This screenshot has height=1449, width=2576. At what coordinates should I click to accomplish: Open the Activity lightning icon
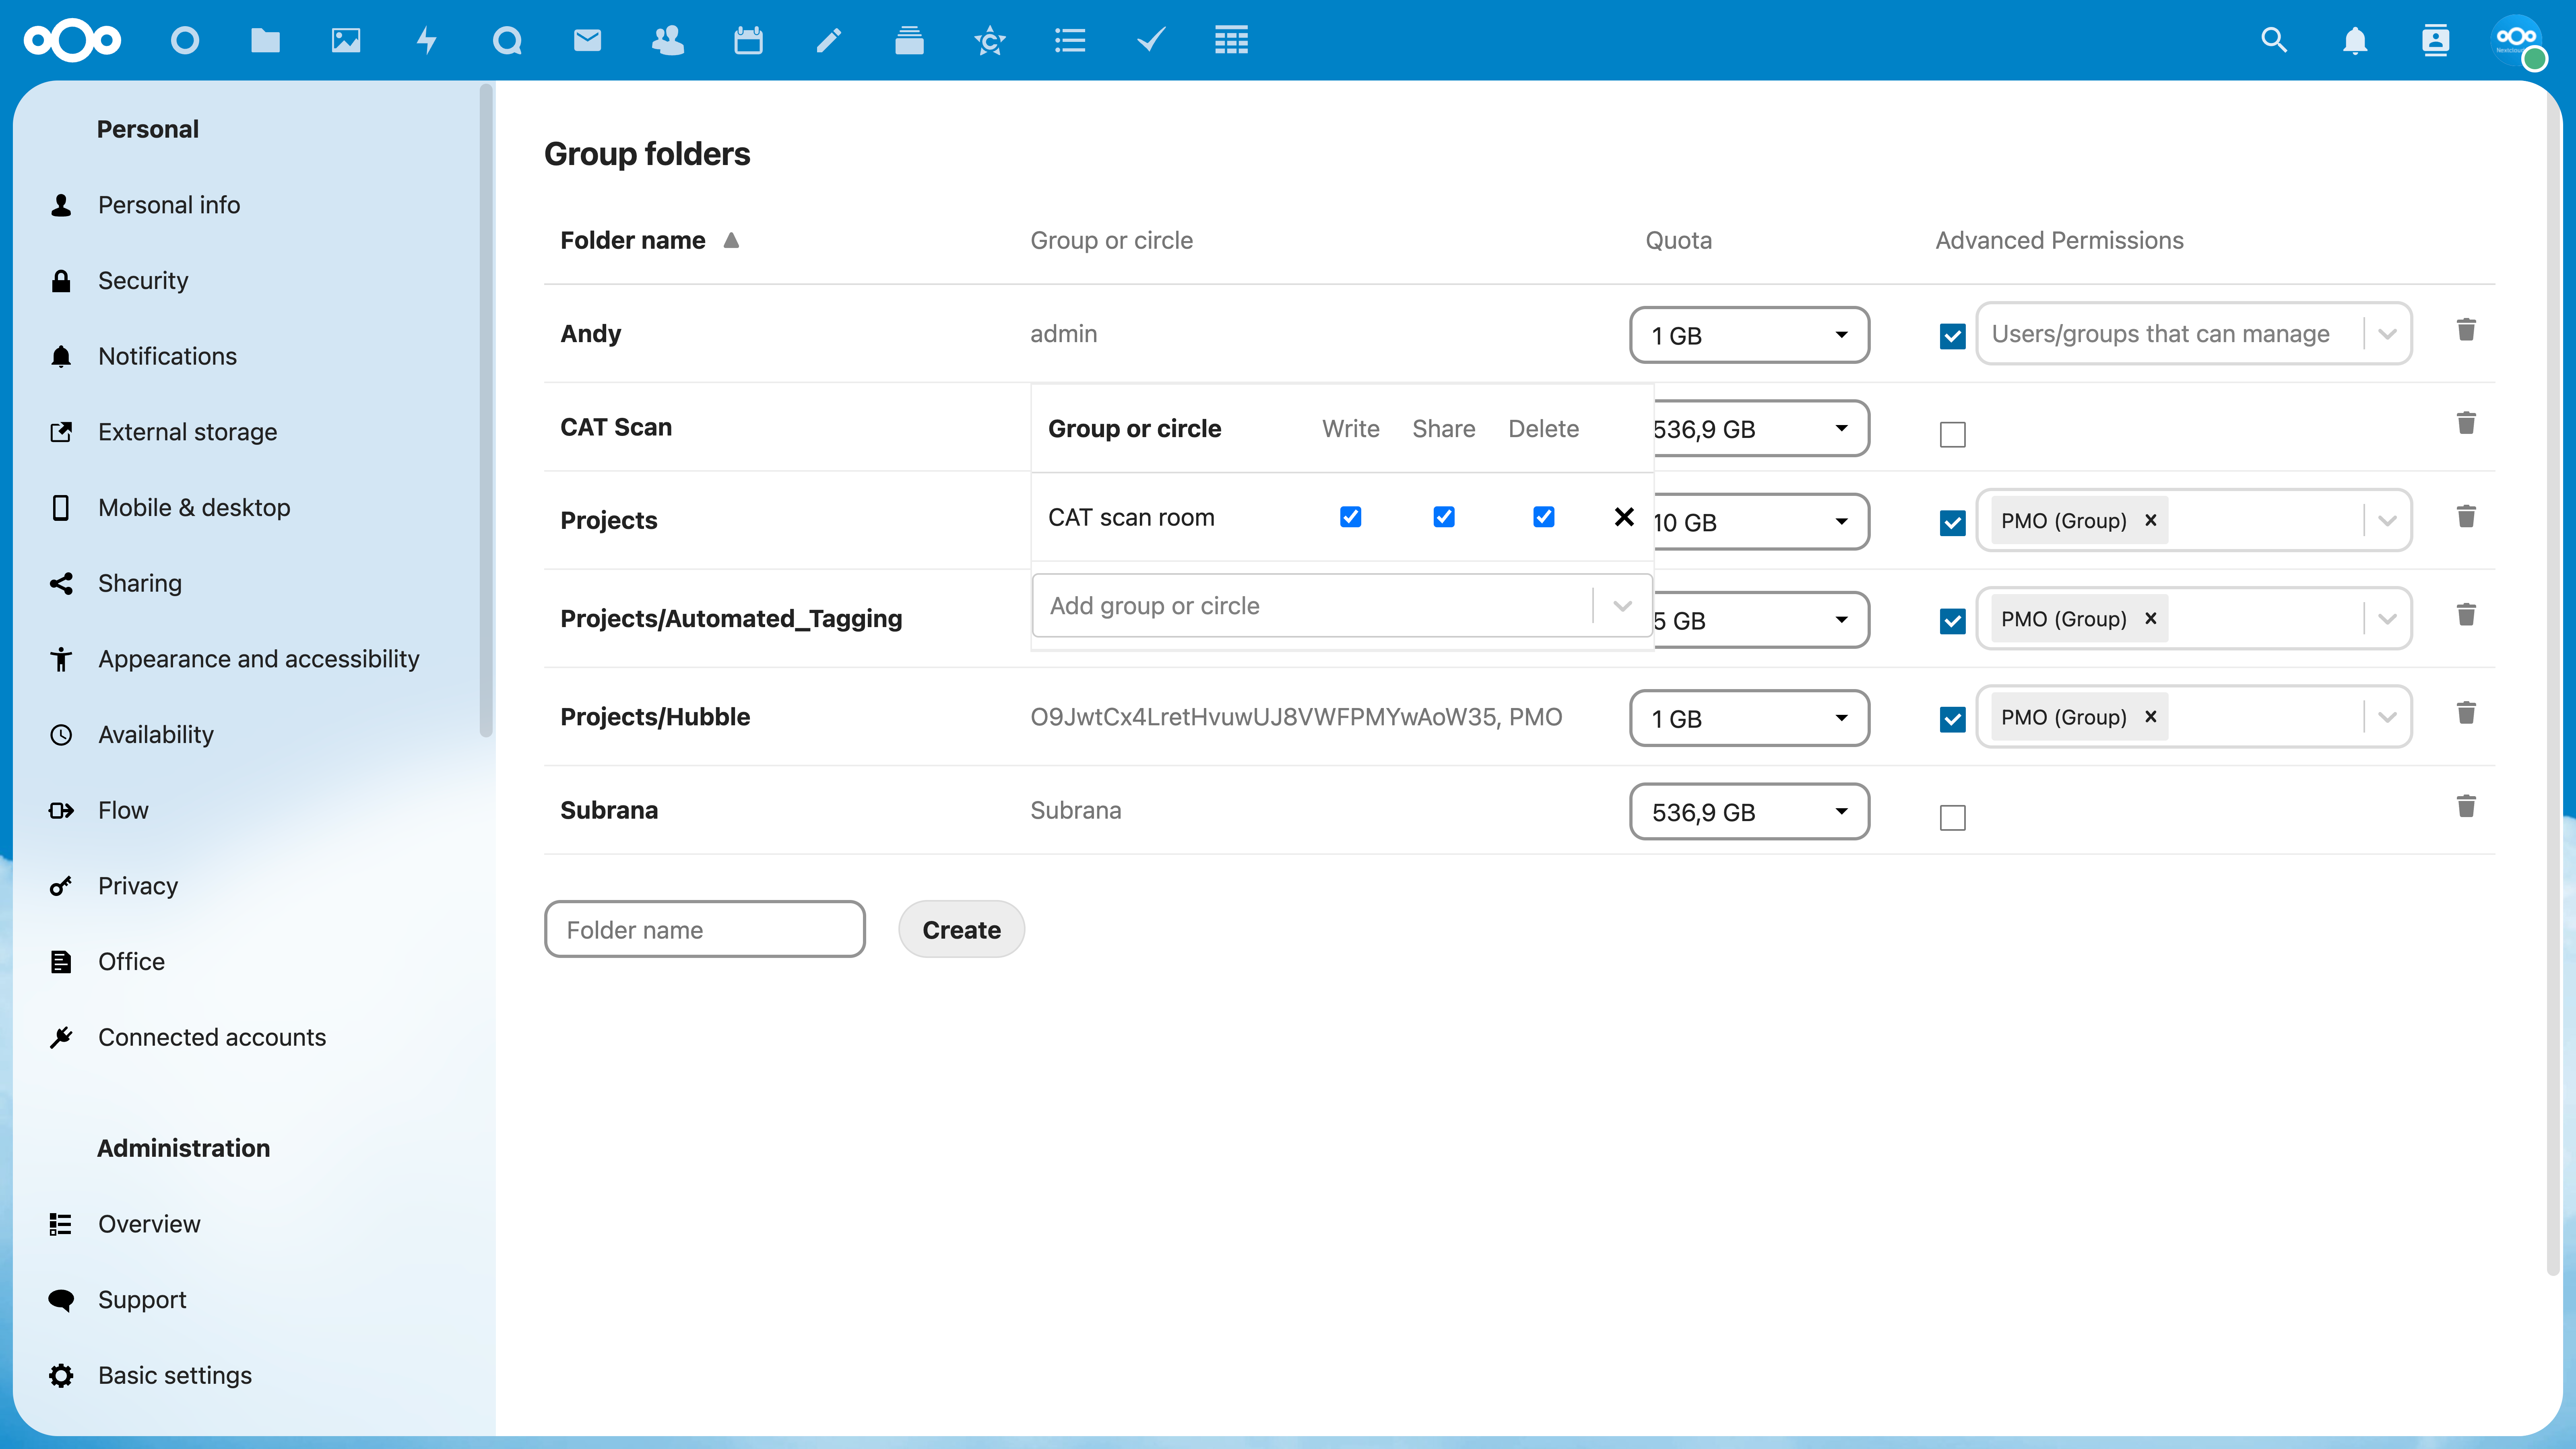[427, 40]
